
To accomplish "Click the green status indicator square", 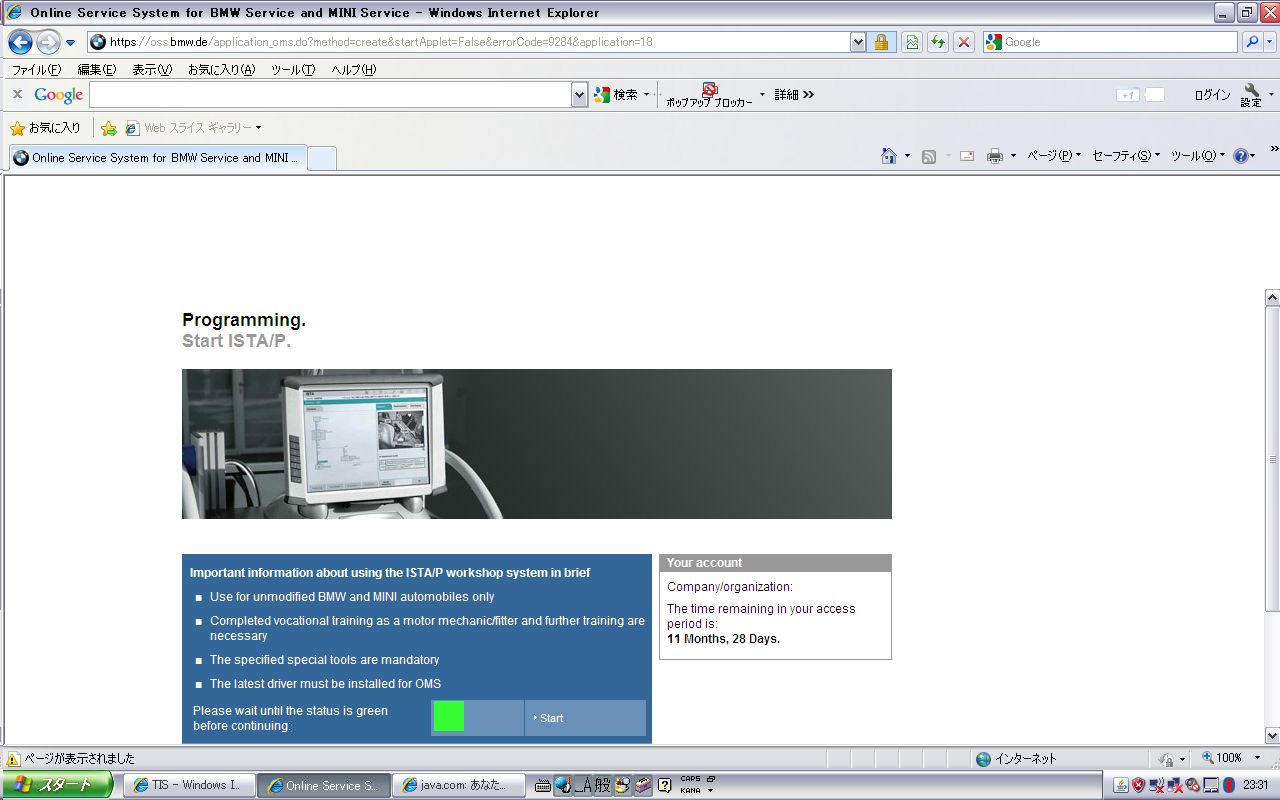I will pos(449,717).
